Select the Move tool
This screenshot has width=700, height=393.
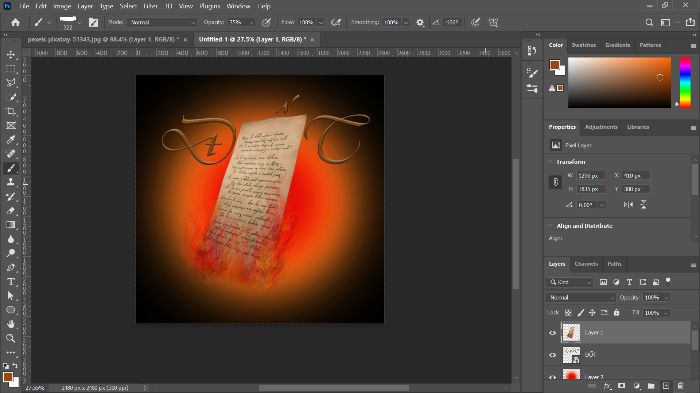coord(11,54)
